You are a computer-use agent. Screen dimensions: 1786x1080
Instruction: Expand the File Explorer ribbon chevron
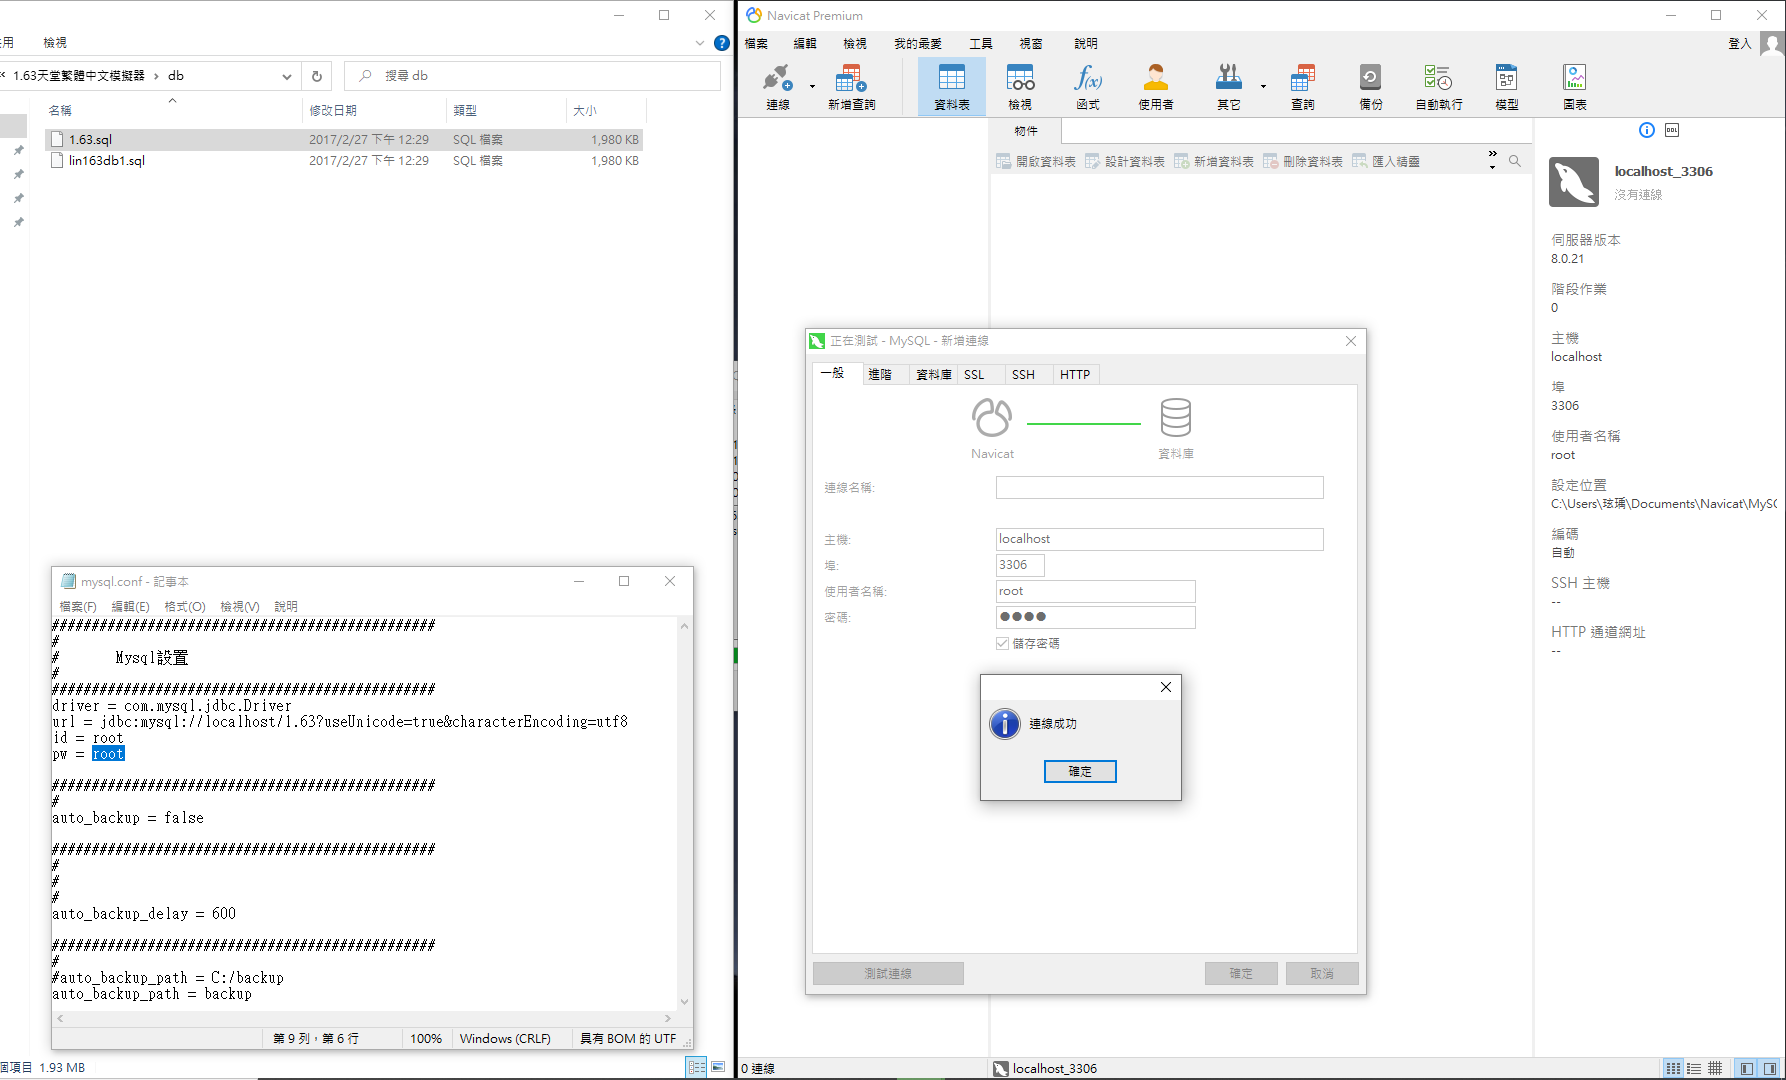[700, 43]
